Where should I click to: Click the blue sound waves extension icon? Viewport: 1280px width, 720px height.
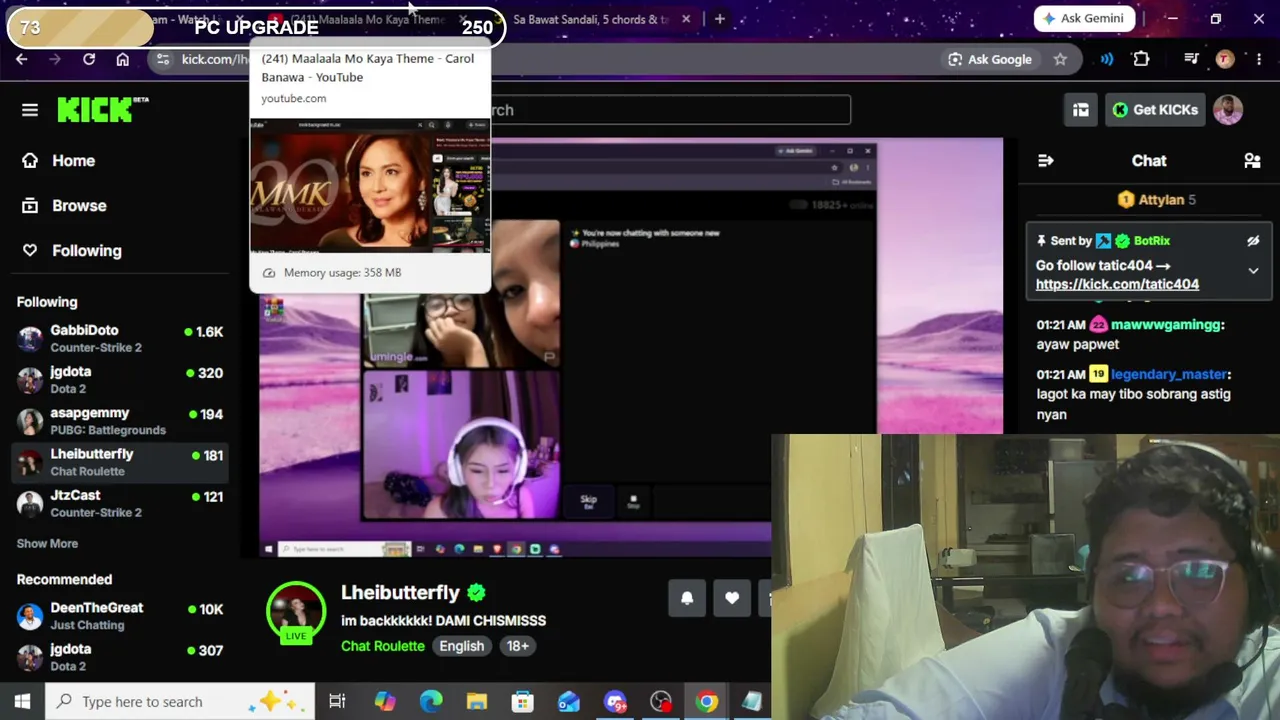(1107, 60)
